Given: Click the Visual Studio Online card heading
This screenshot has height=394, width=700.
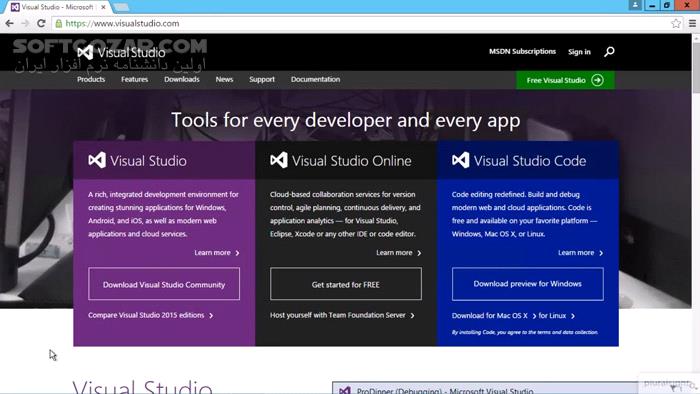Looking at the screenshot, I should click(x=351, y=161).
